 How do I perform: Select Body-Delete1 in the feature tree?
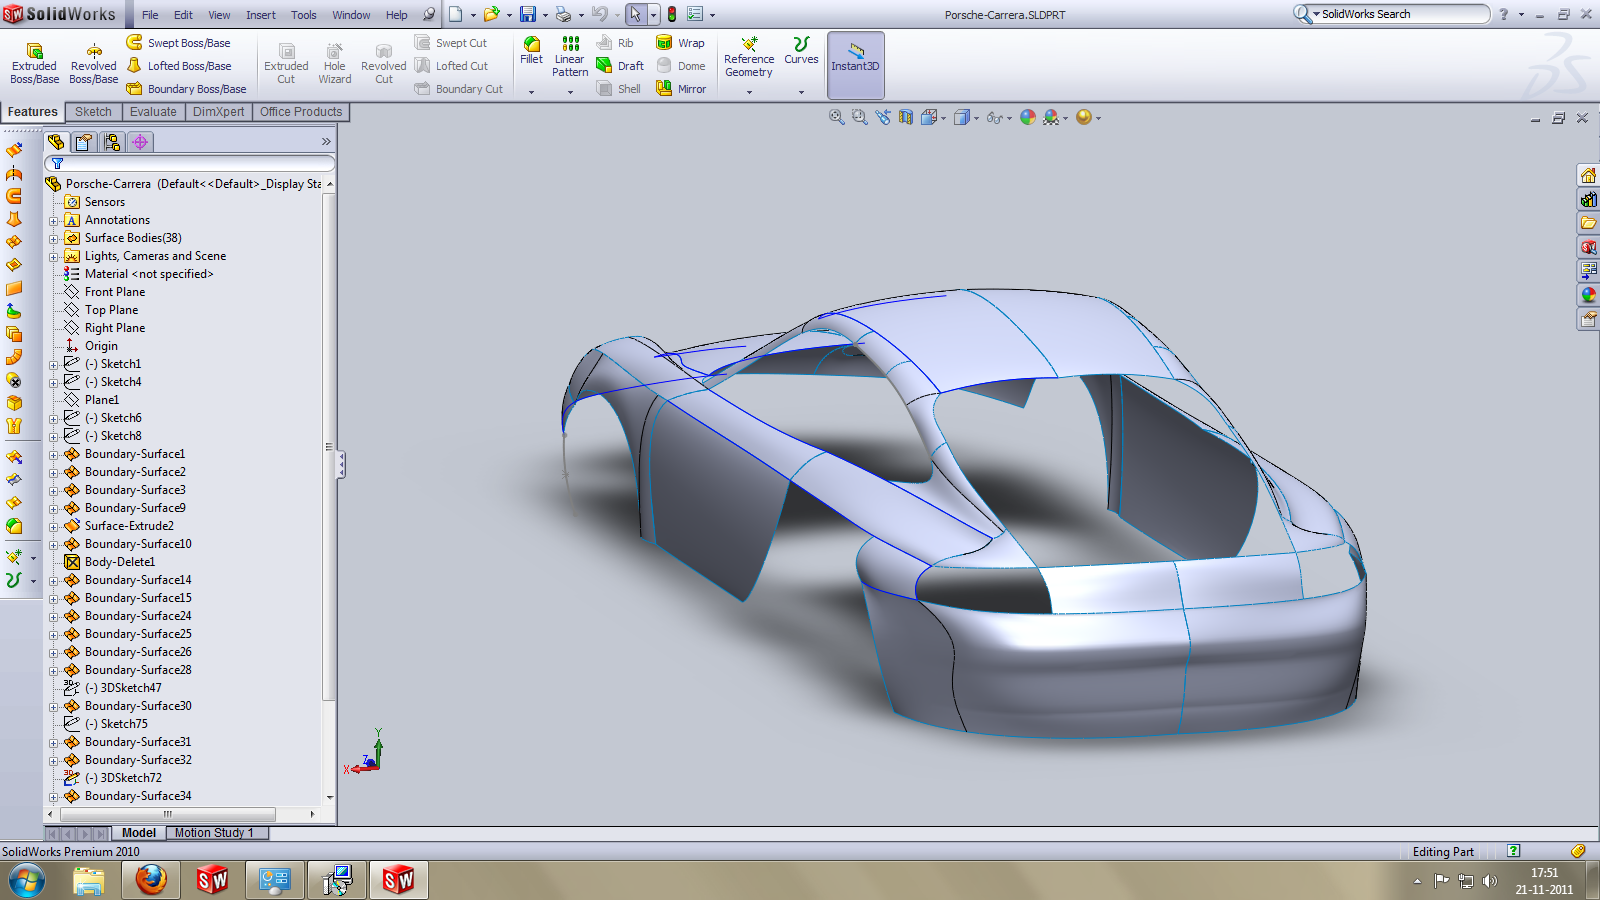(119, 562)
